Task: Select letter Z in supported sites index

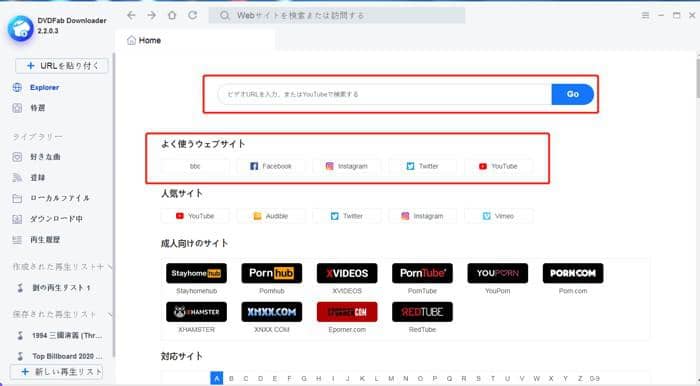Action: pos(580,378)
